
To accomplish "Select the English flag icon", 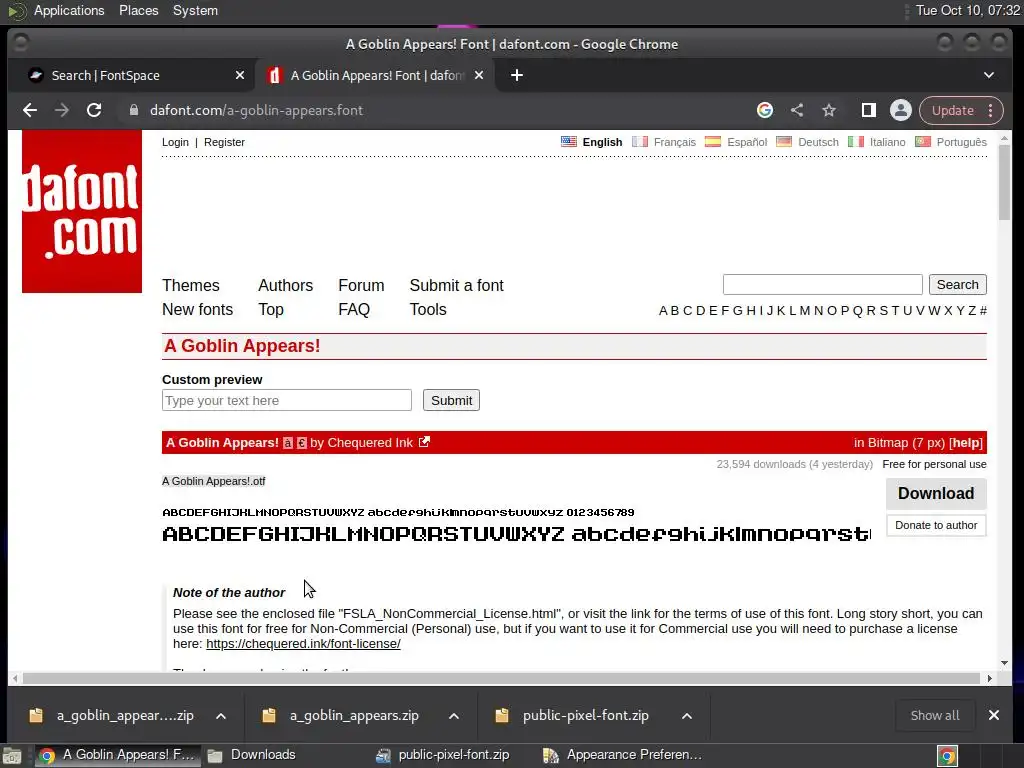I will pos(569,141).
